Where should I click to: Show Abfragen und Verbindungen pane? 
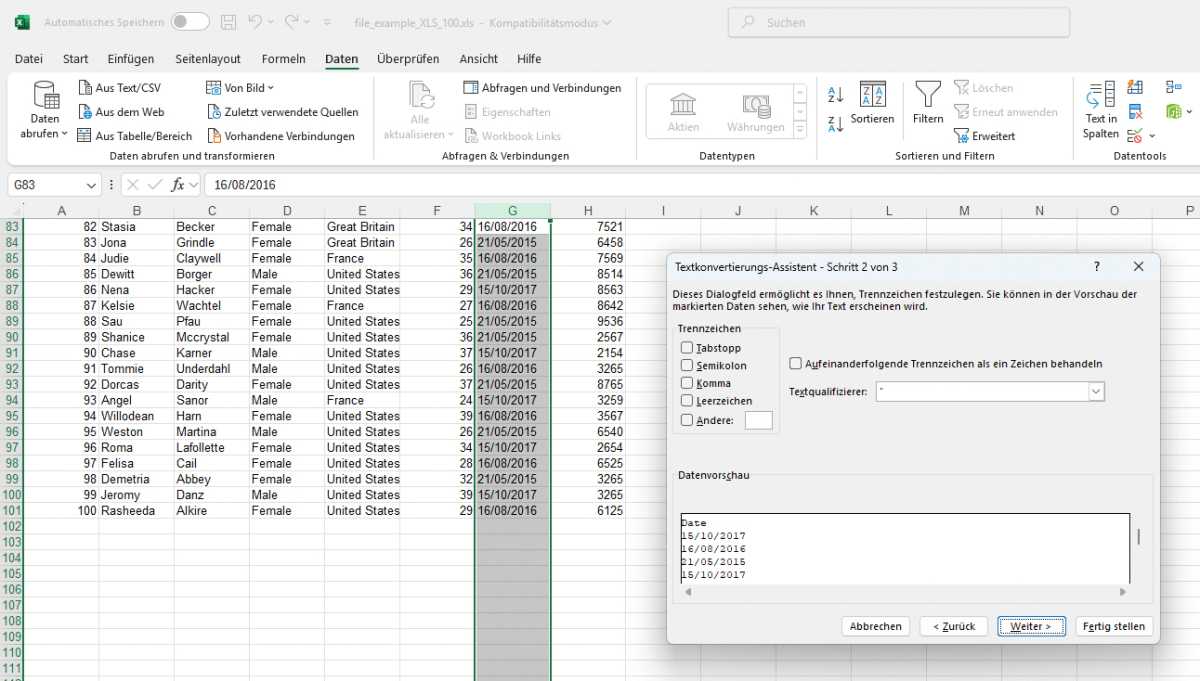(x=542, y=88)
